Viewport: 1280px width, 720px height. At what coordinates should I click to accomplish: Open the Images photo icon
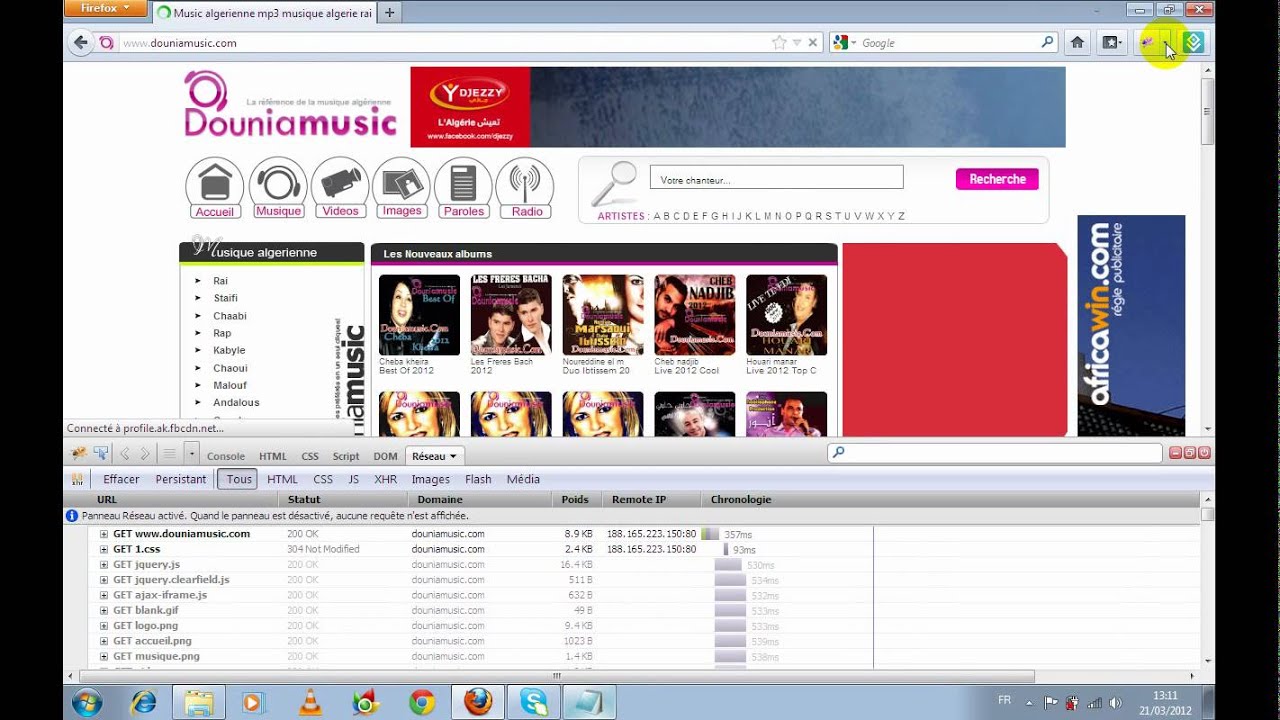pyautogui.click(x=401, y=188)
